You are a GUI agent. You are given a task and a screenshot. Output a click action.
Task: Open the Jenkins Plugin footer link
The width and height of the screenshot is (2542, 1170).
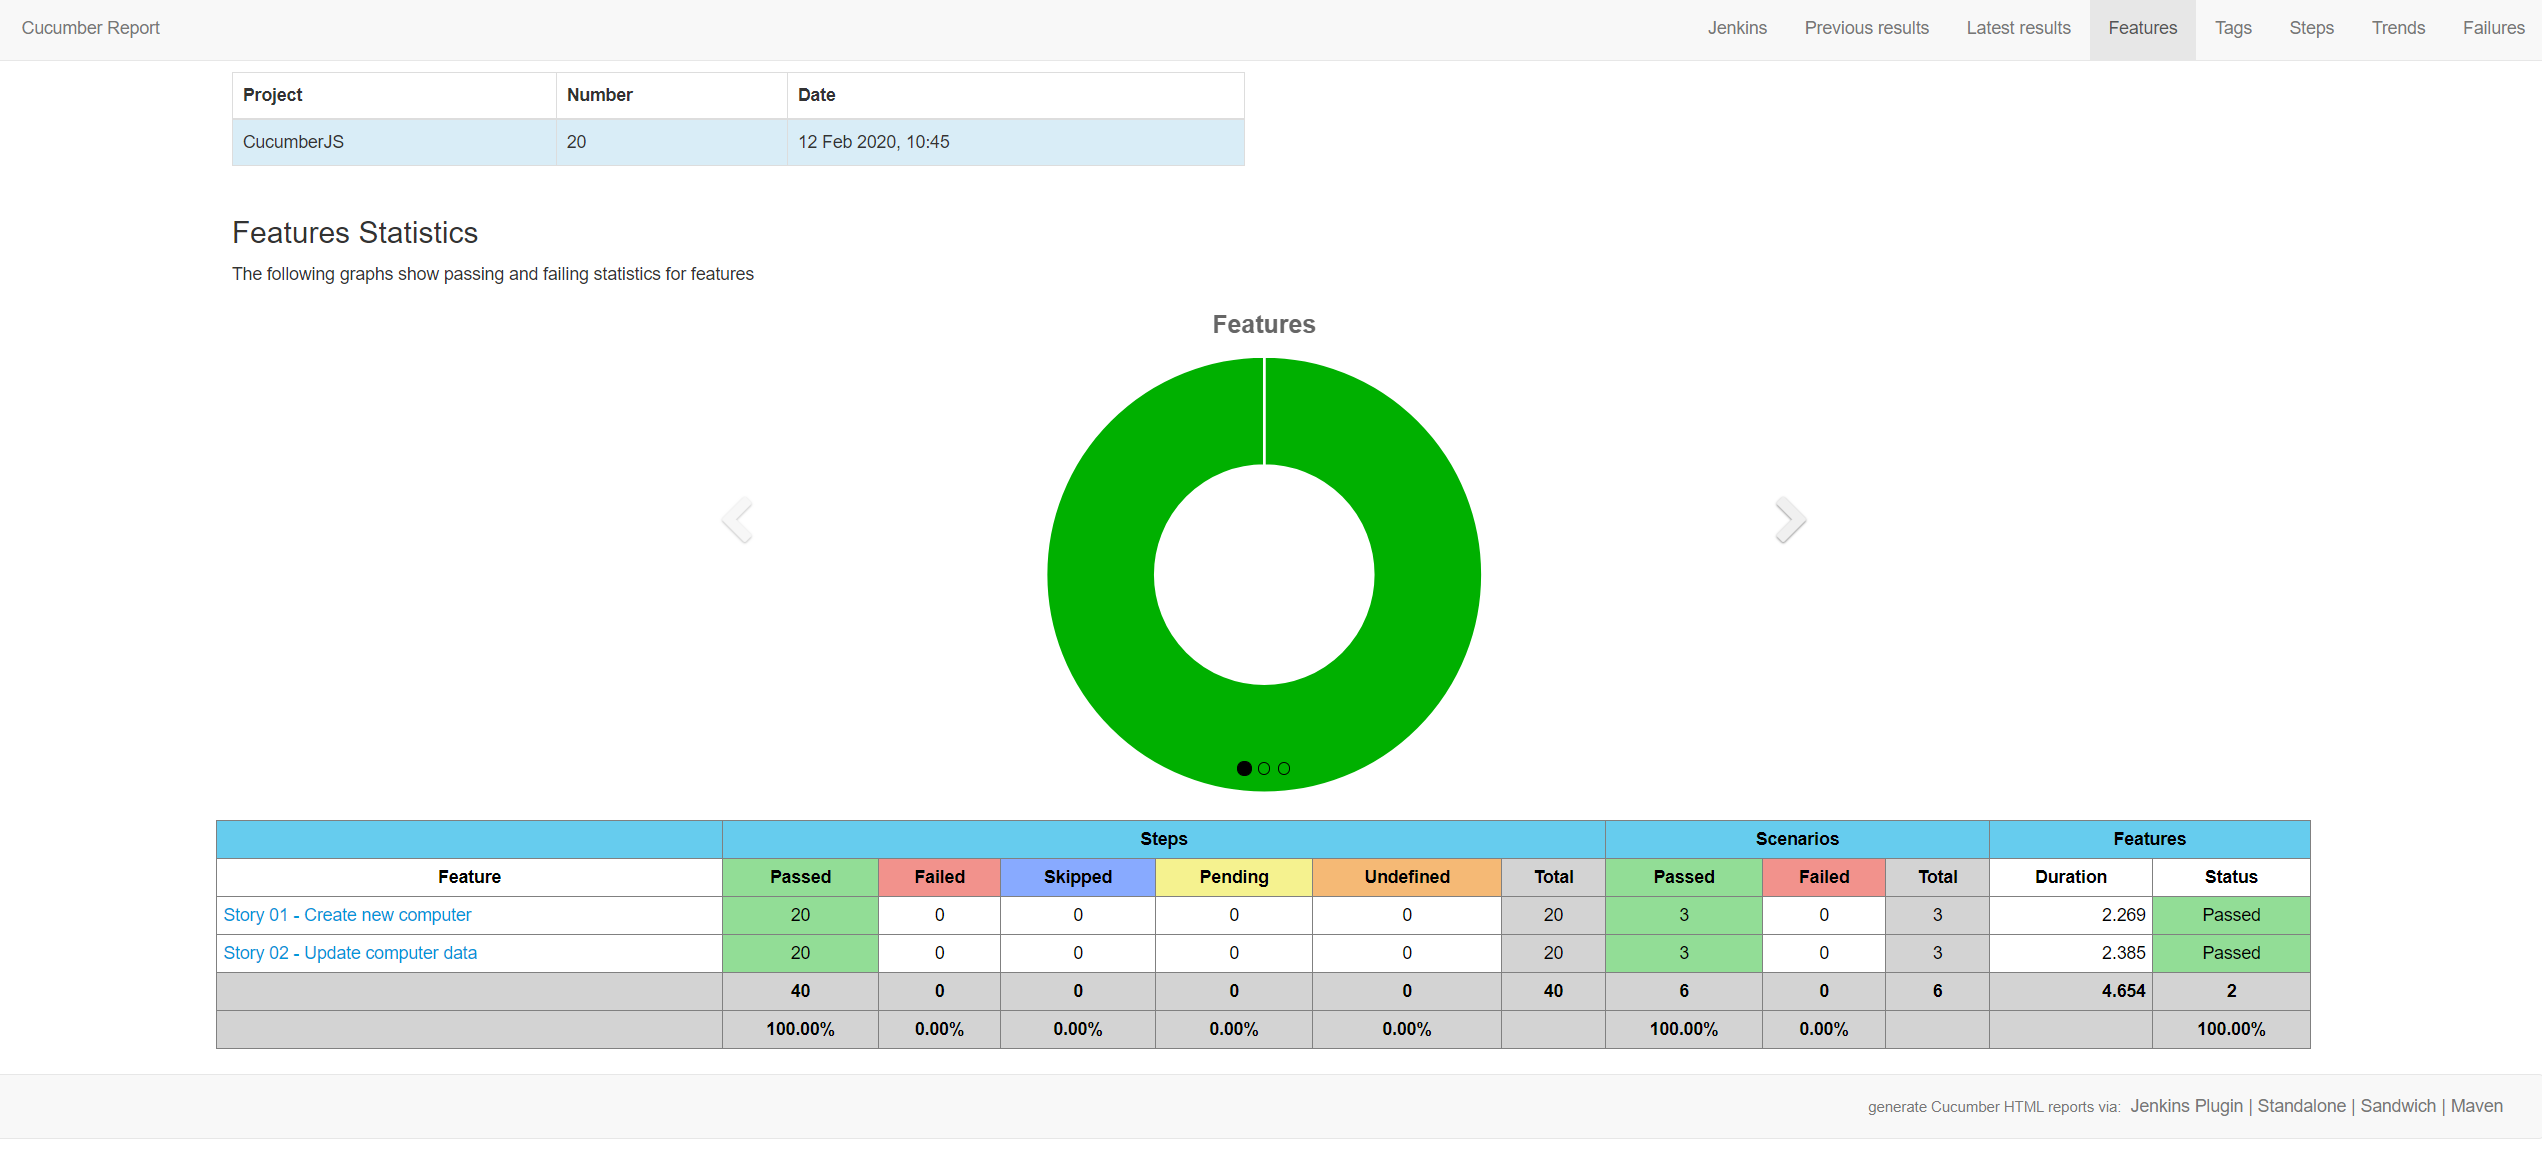pyautogui.click(x=2186, y=1106)
